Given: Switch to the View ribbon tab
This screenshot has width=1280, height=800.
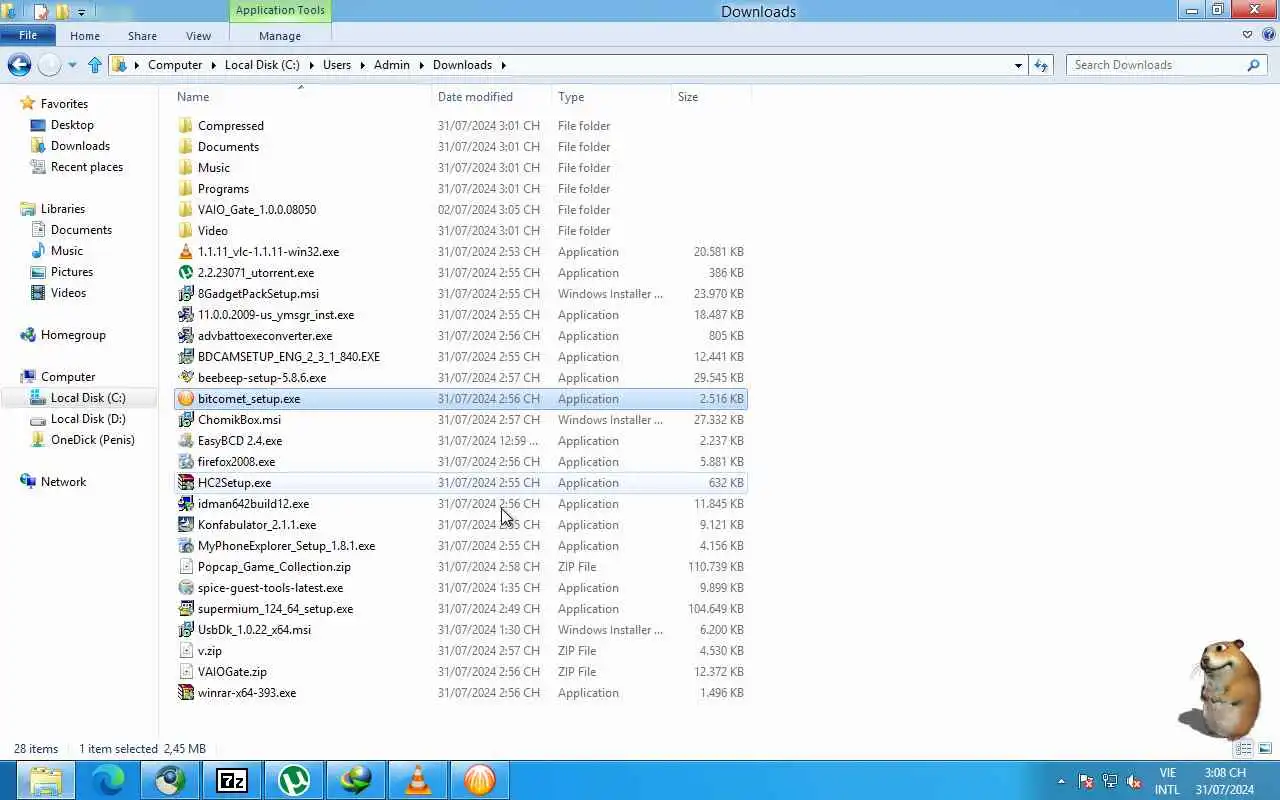Looking at the screenshot, I should (x=198, y=36).
